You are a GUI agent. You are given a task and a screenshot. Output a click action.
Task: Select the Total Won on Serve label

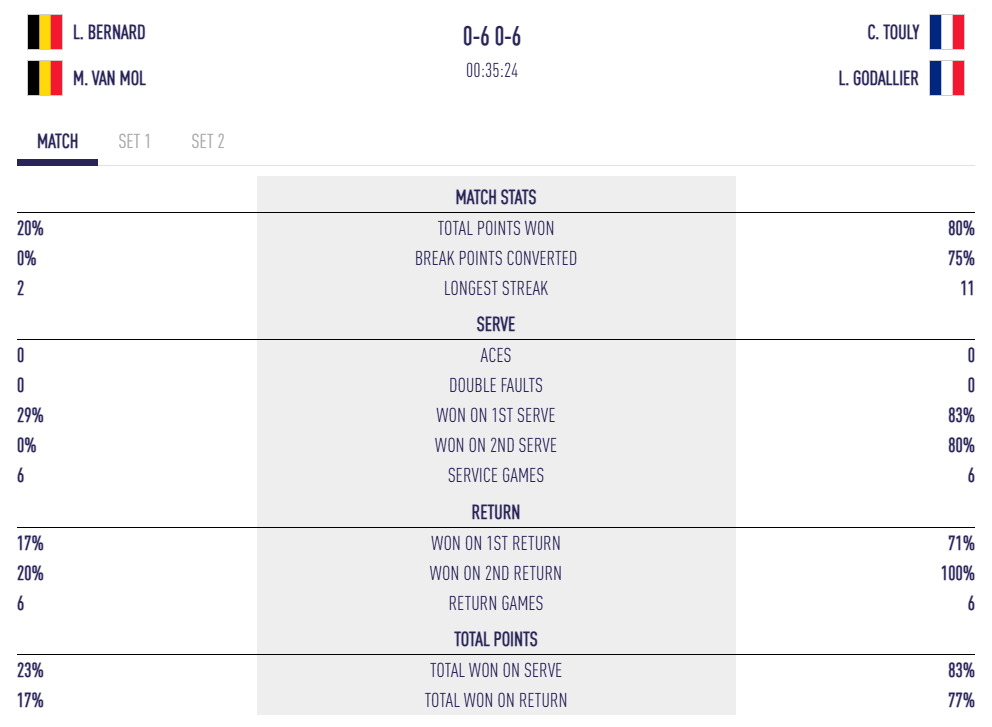[x=496, y=670]
